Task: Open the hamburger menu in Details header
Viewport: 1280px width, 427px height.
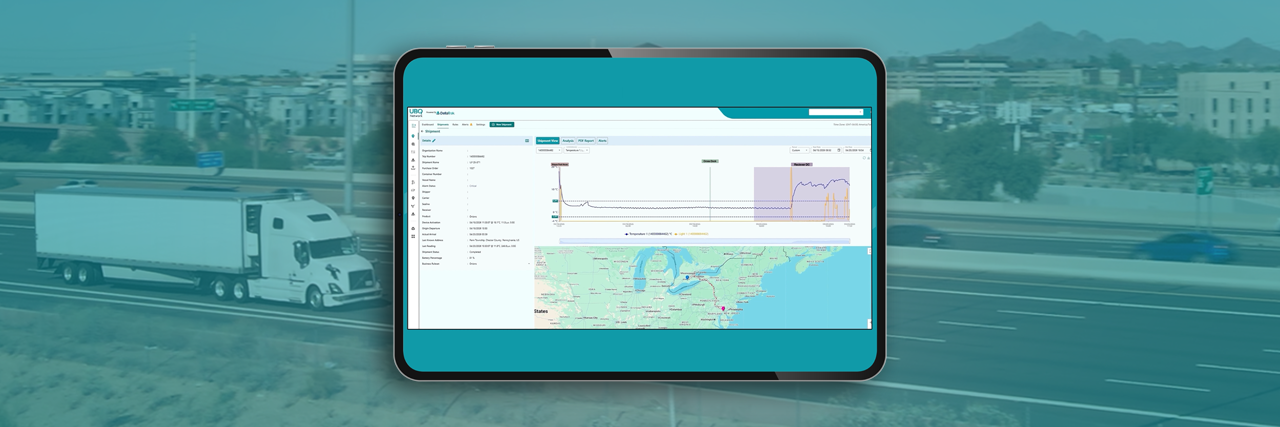Action: pyautogui.click(x=527, y=141)
